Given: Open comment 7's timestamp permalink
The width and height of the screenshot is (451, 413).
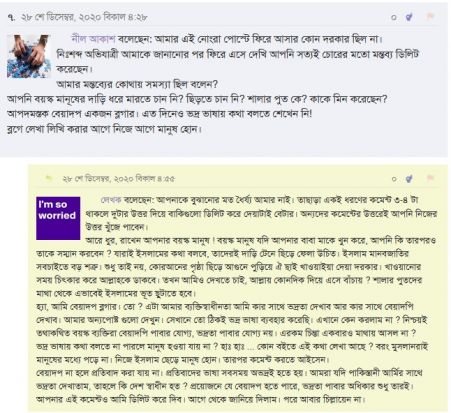Looking at the screenshot, I should click(x=84, y=17).
